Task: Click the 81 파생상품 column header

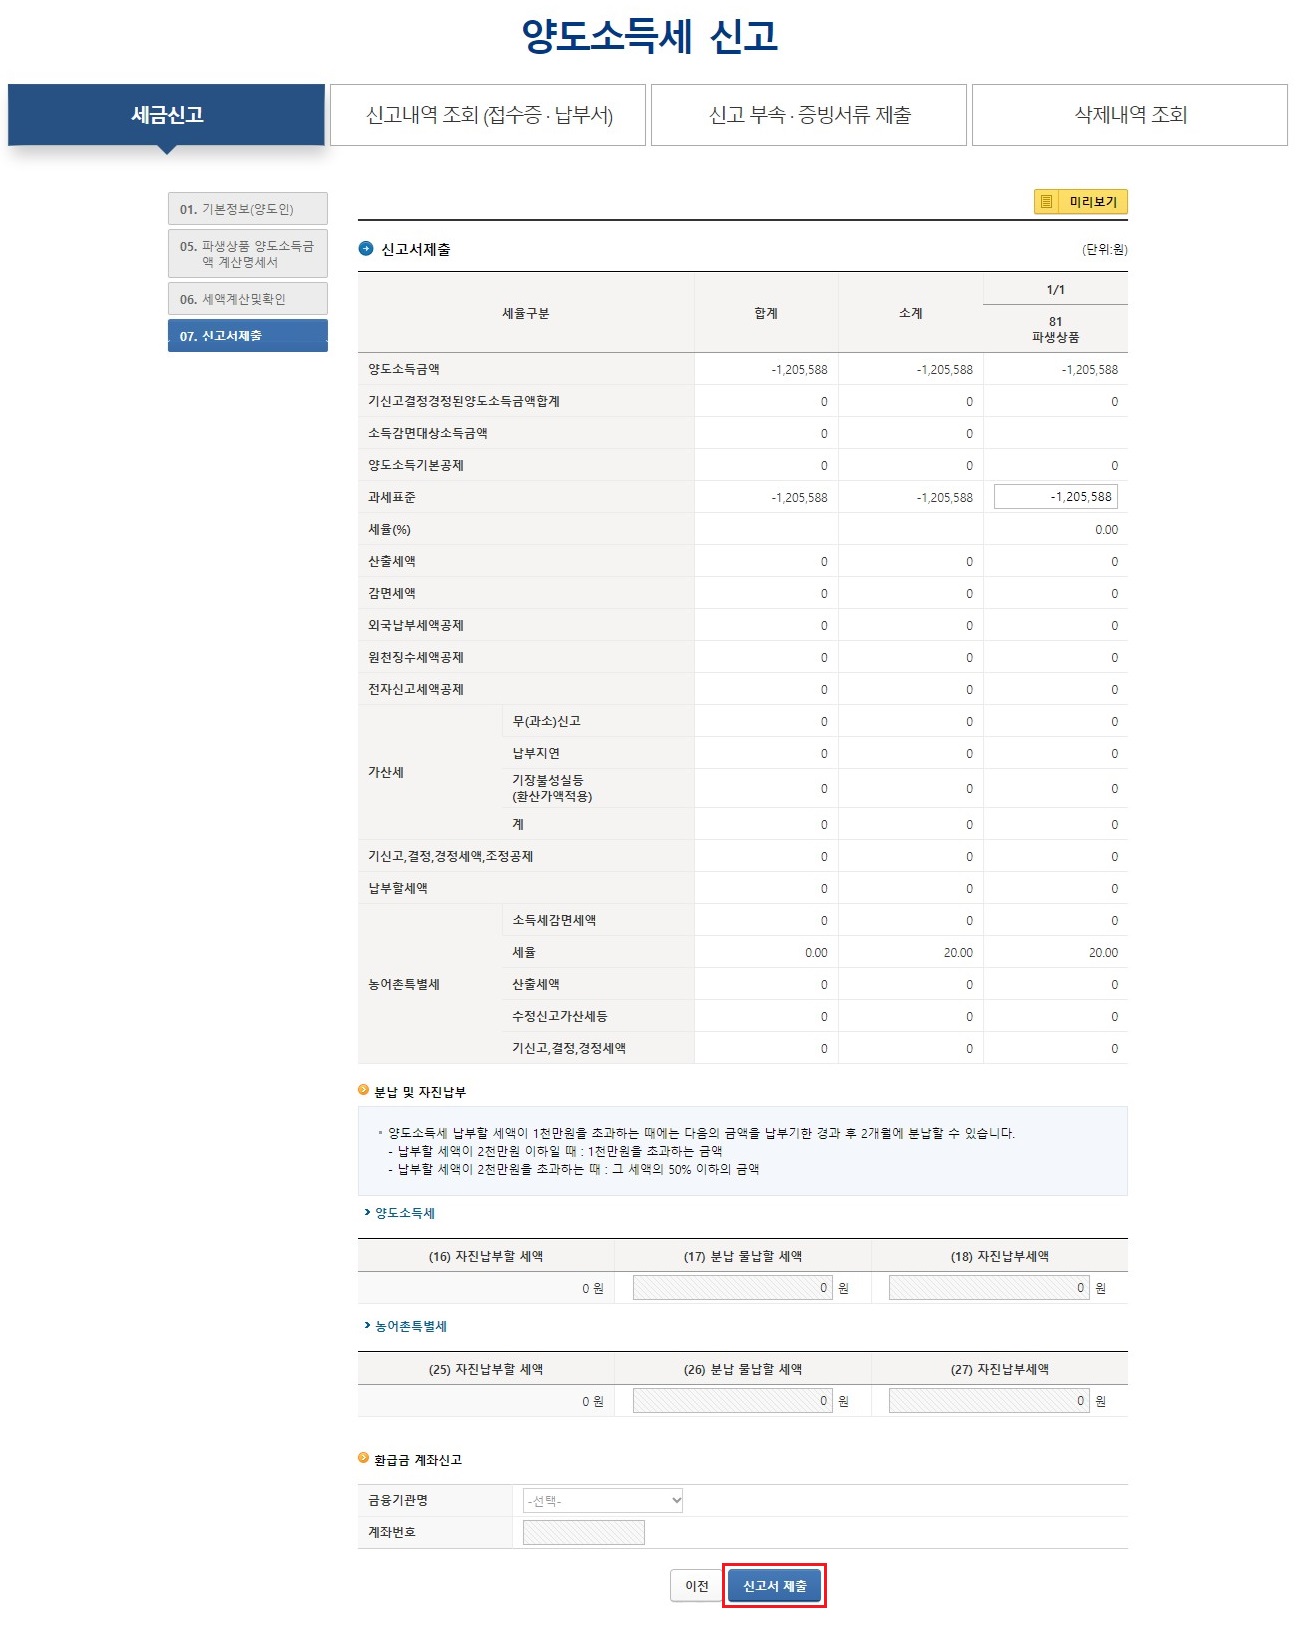Action: point(1055,329)
